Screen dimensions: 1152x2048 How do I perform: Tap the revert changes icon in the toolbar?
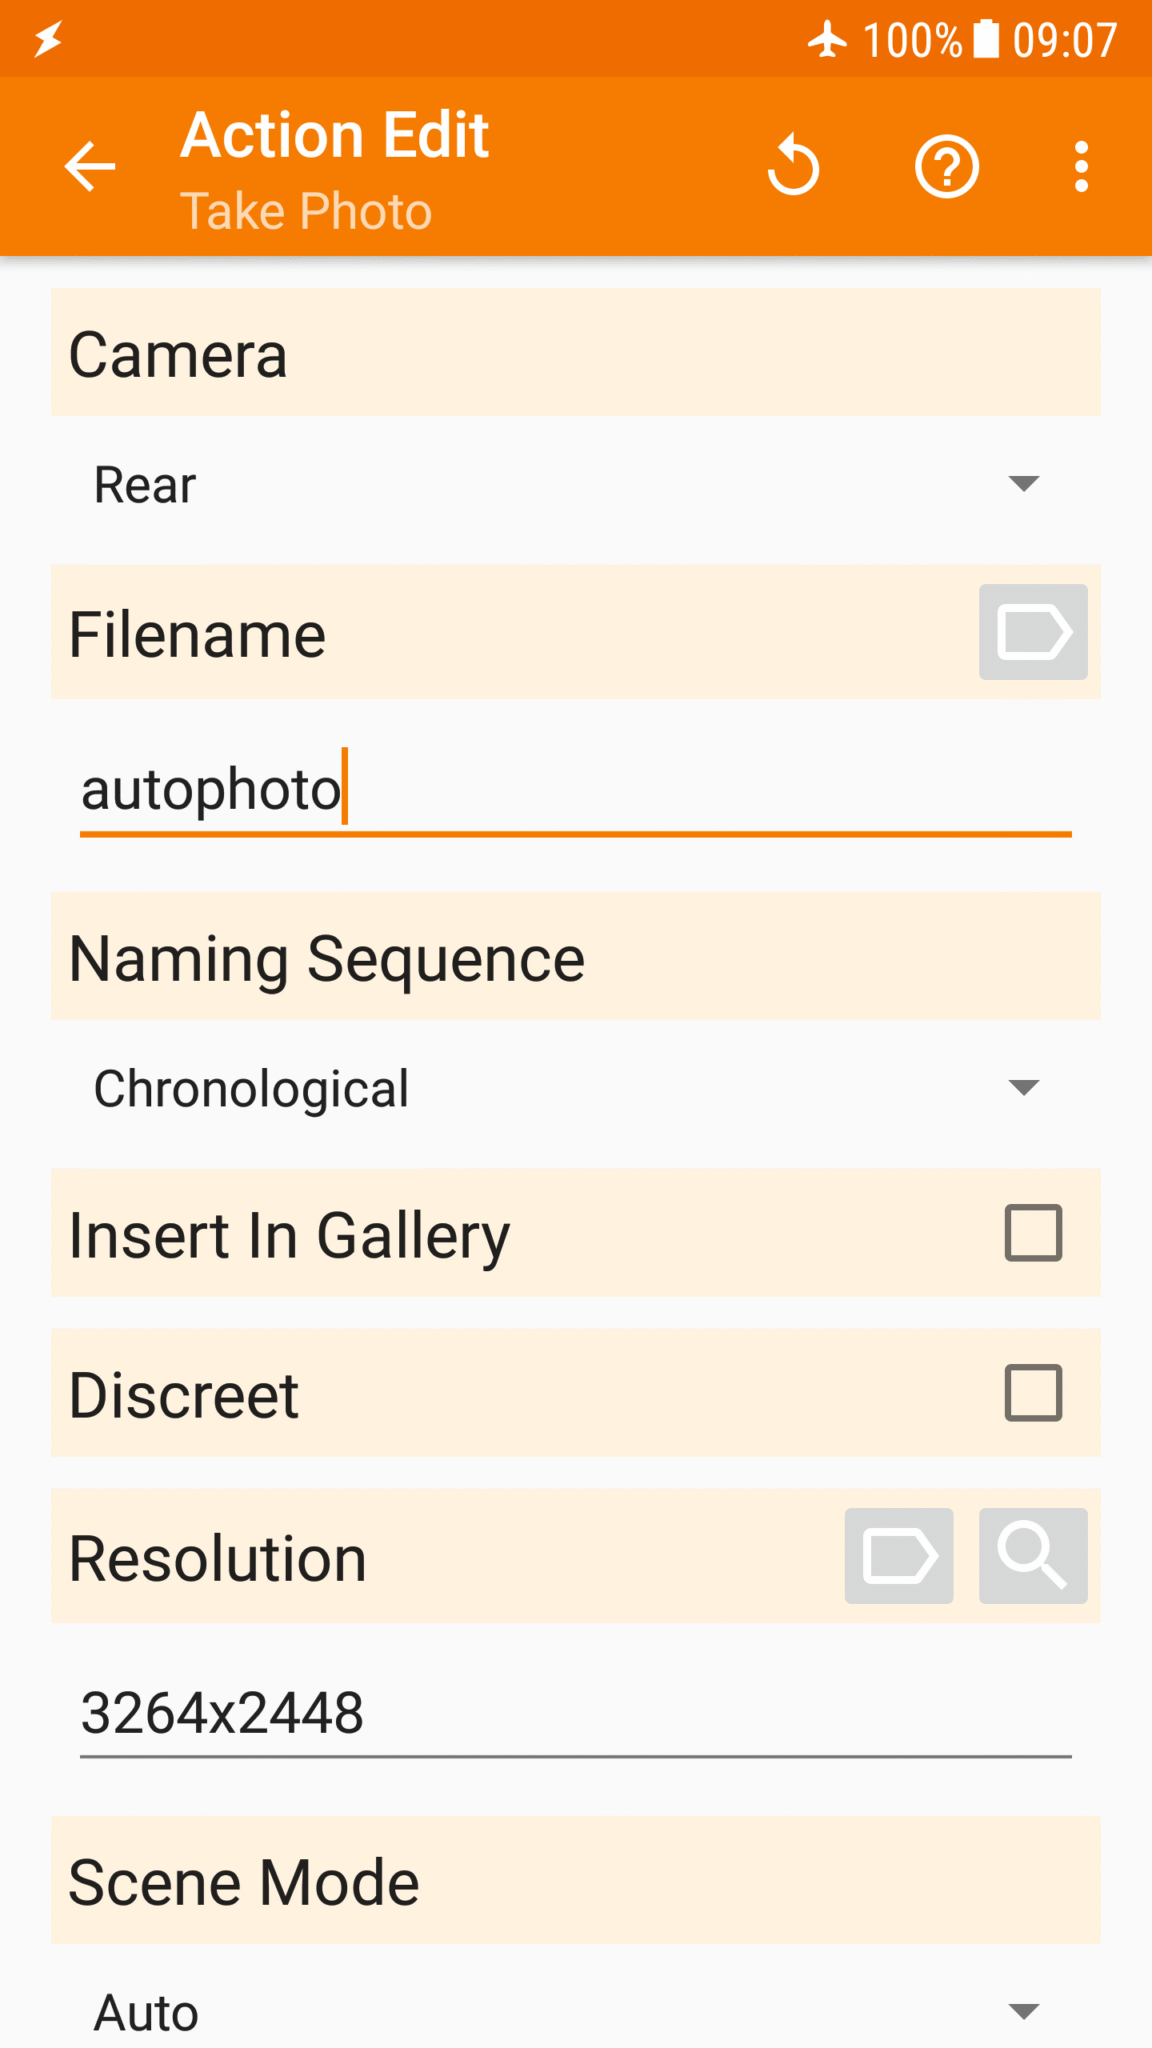coord(793,166)
